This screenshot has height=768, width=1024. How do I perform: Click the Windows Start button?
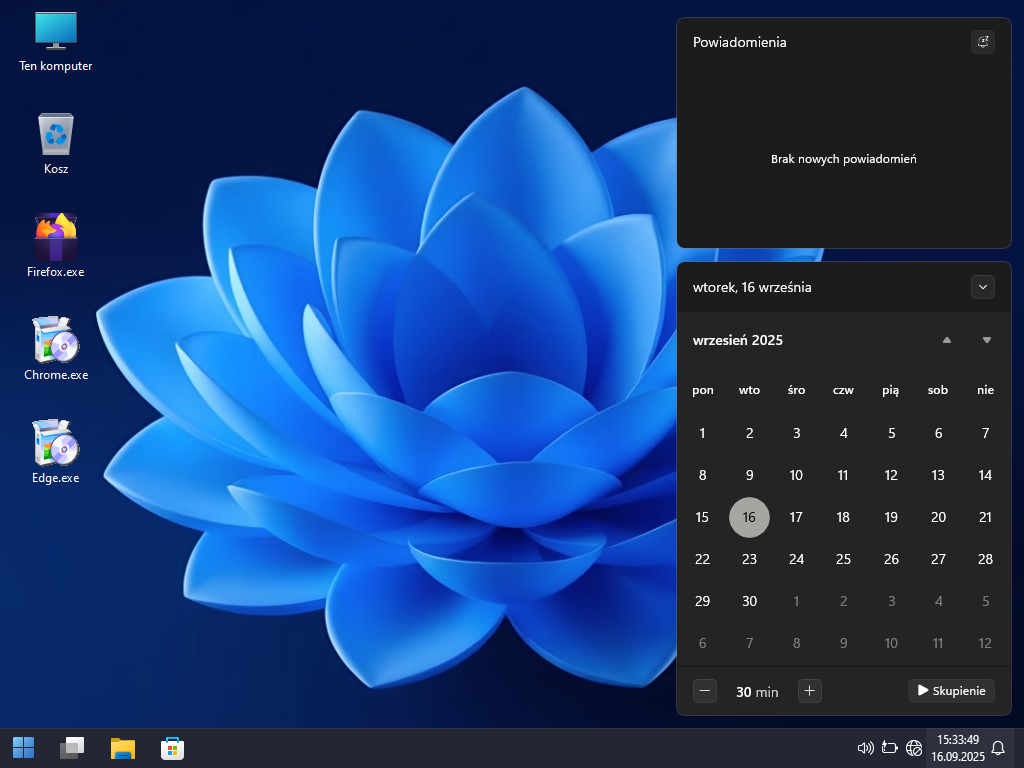tap(23, 748)
